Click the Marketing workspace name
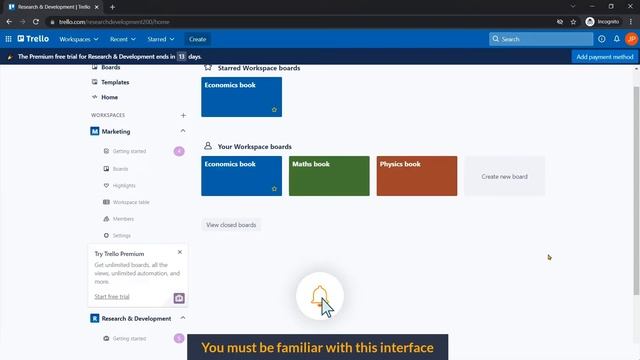 tap(116, 131)
